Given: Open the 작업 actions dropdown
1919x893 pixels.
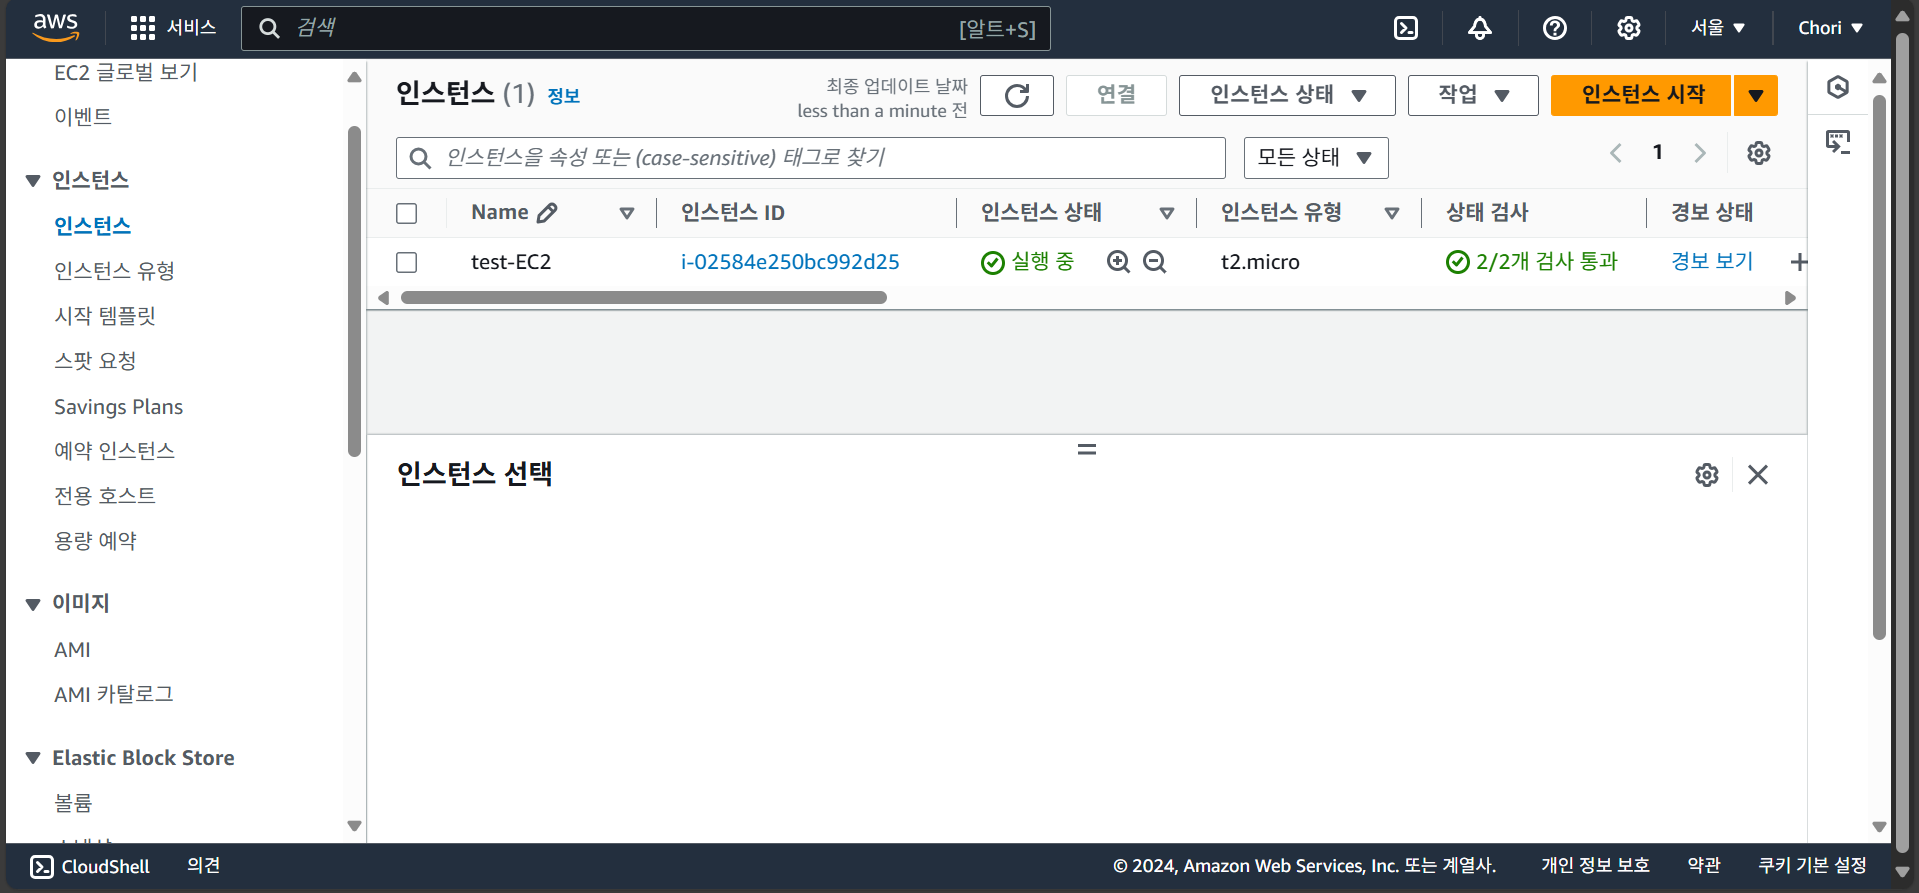Looking at the screenshot, I should point(1473,95).
